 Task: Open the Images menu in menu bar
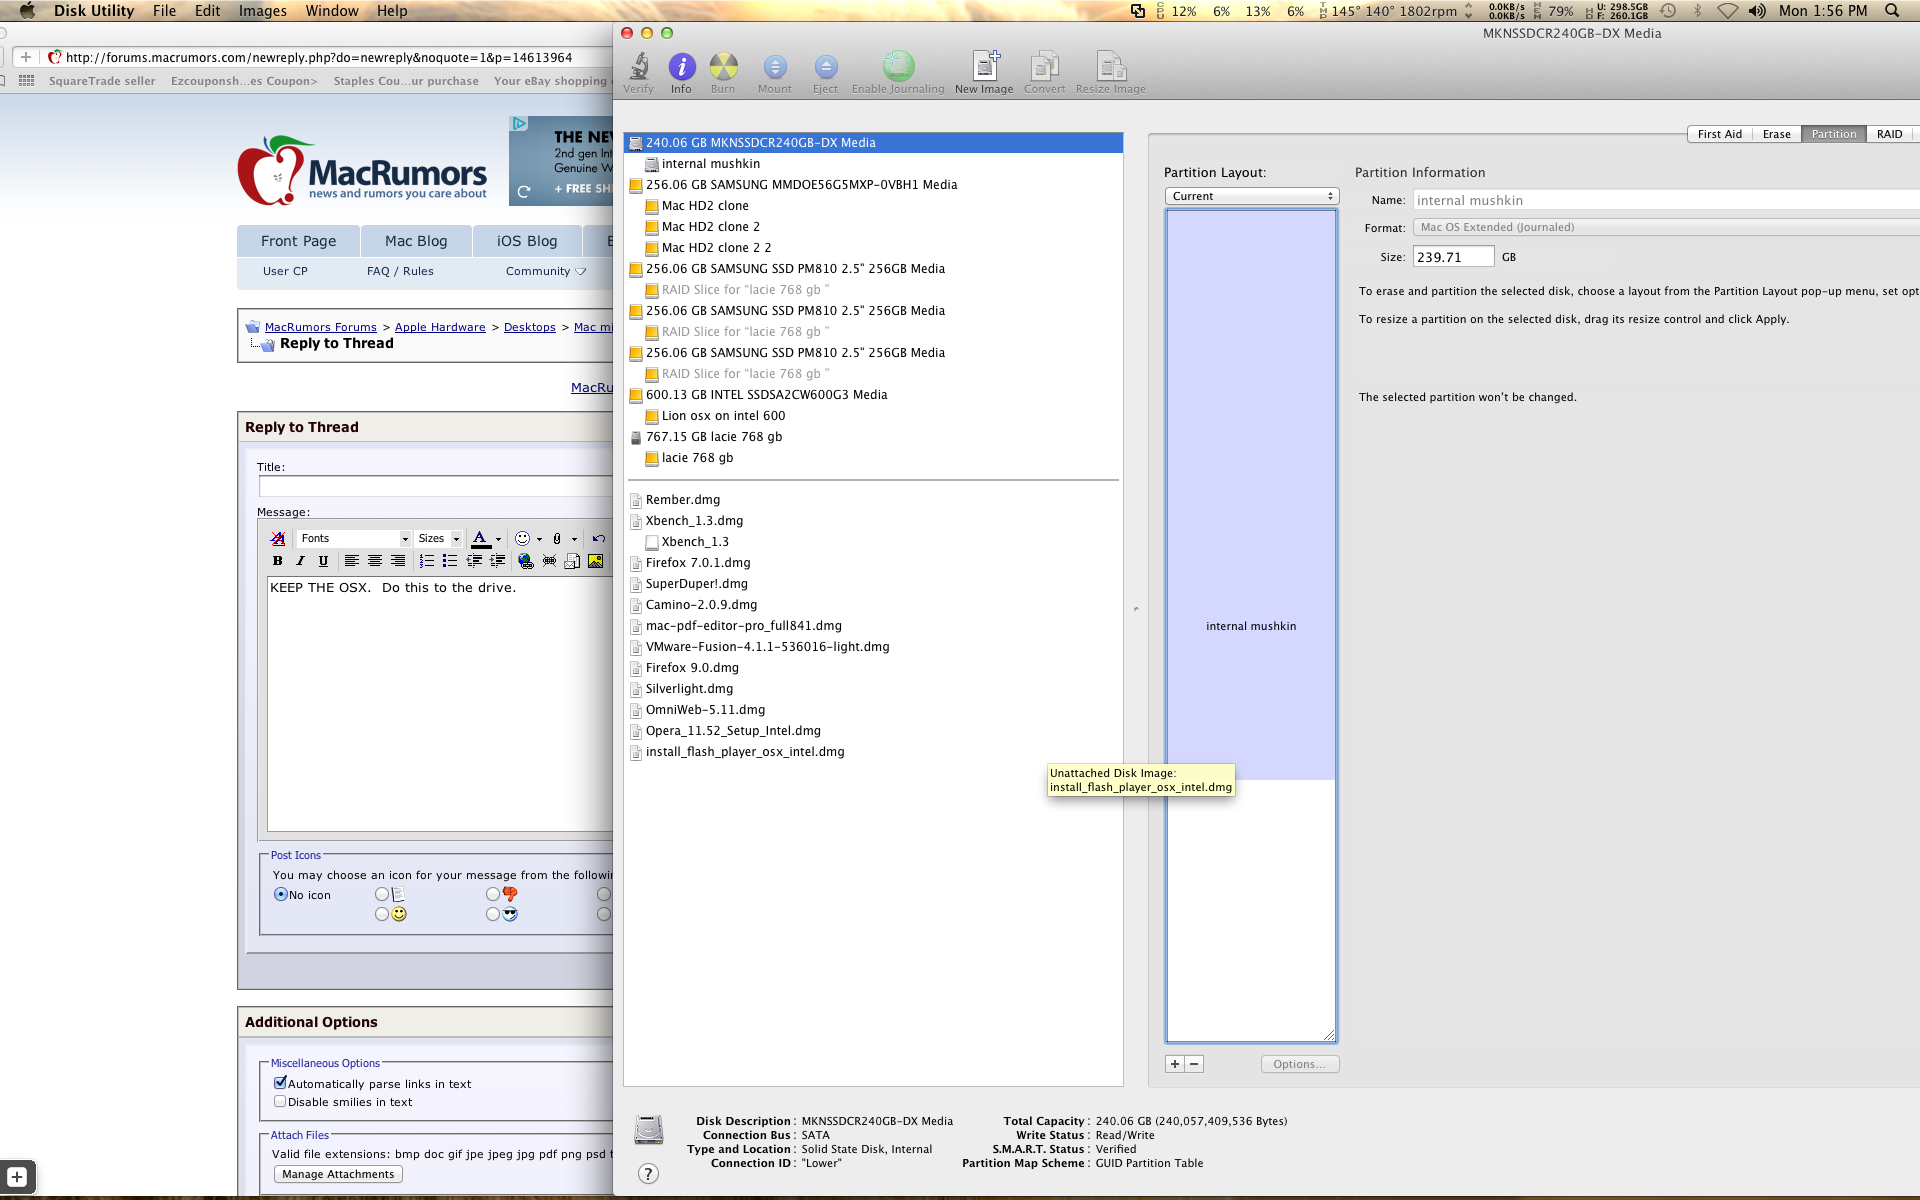pos(263,11)
